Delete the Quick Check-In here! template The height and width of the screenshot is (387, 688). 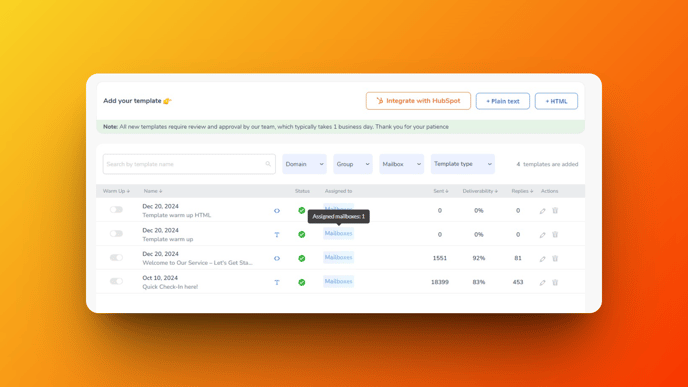point(555,283)
